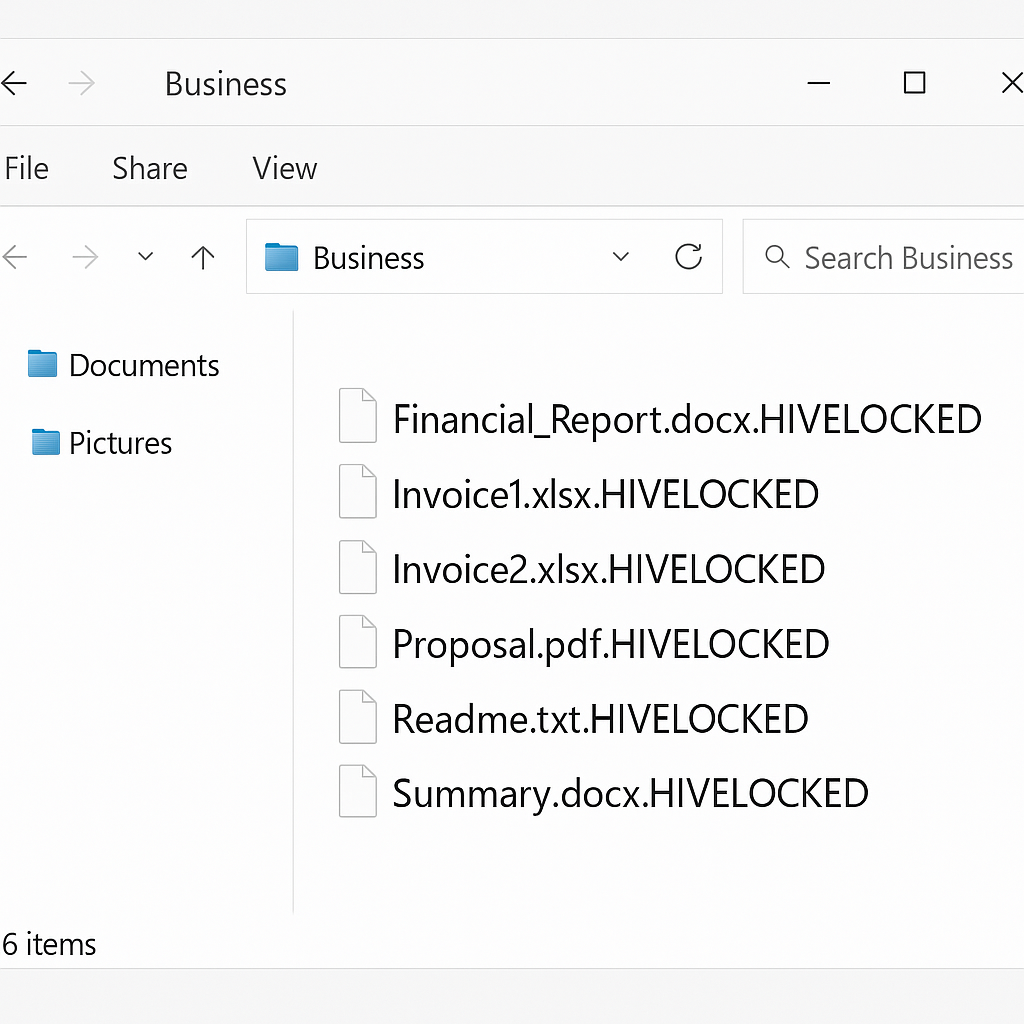Open the recent locations dropdown chevron
Viewport: 1024px width, 1024px height.
pos(145,258)
